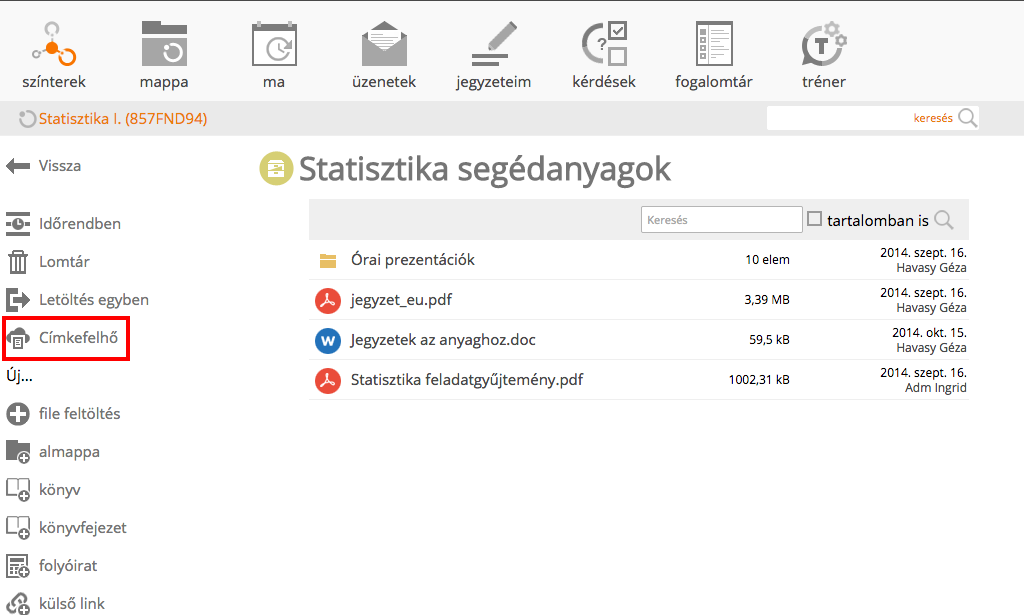
Task: Open the Lomtár trash
Action: point(18,262)
